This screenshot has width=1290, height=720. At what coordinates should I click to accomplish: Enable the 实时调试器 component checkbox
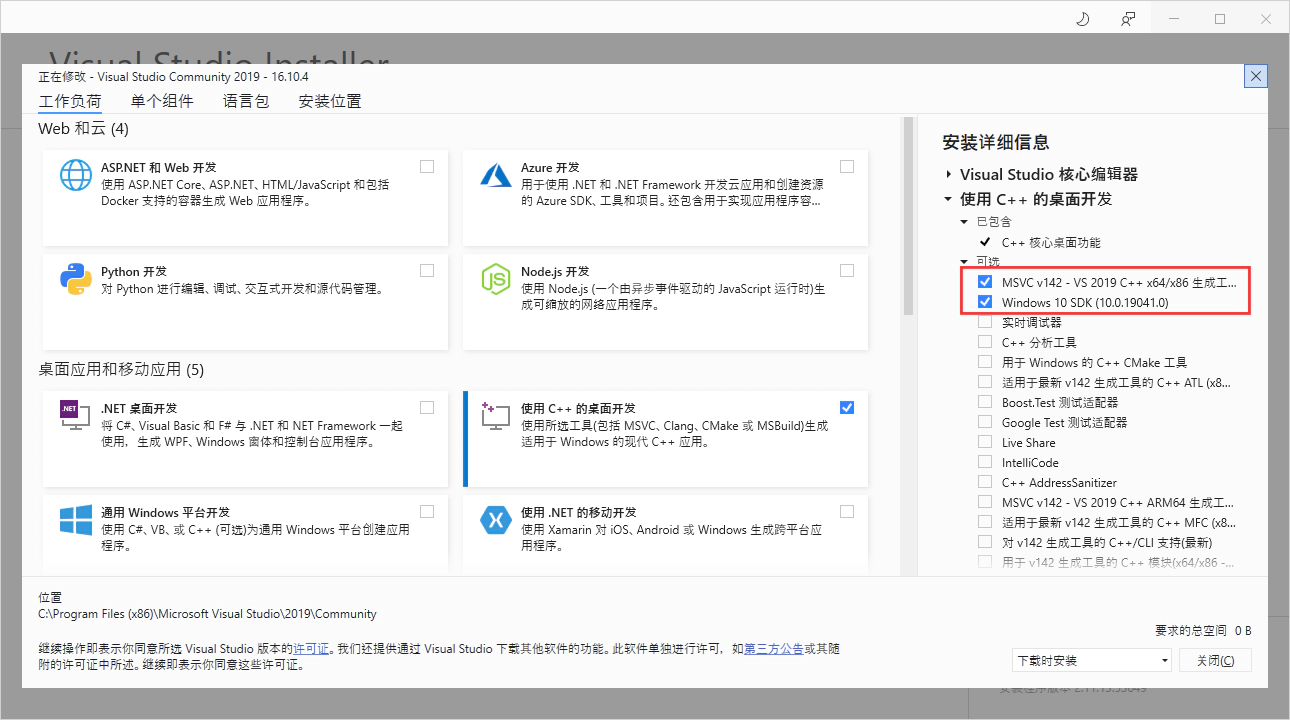pos(985,322)
